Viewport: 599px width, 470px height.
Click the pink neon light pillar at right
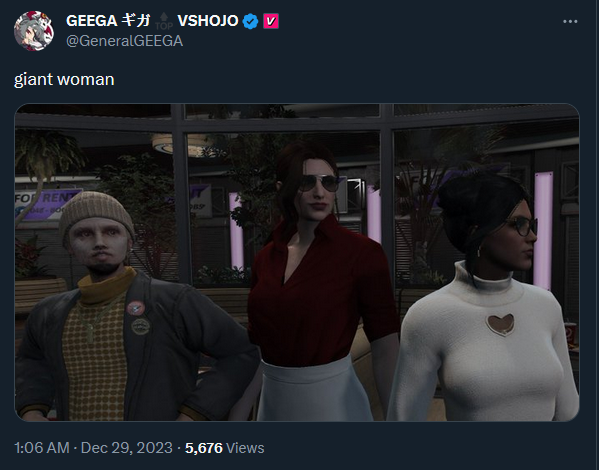coord(543,230)
